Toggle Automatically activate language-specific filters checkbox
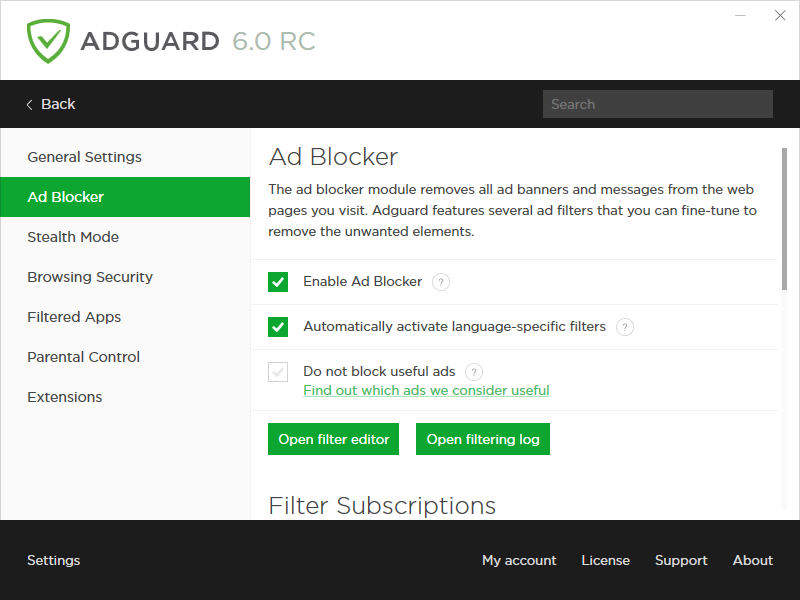Viewport: 800px width, 600px height. tap(278, 327)
